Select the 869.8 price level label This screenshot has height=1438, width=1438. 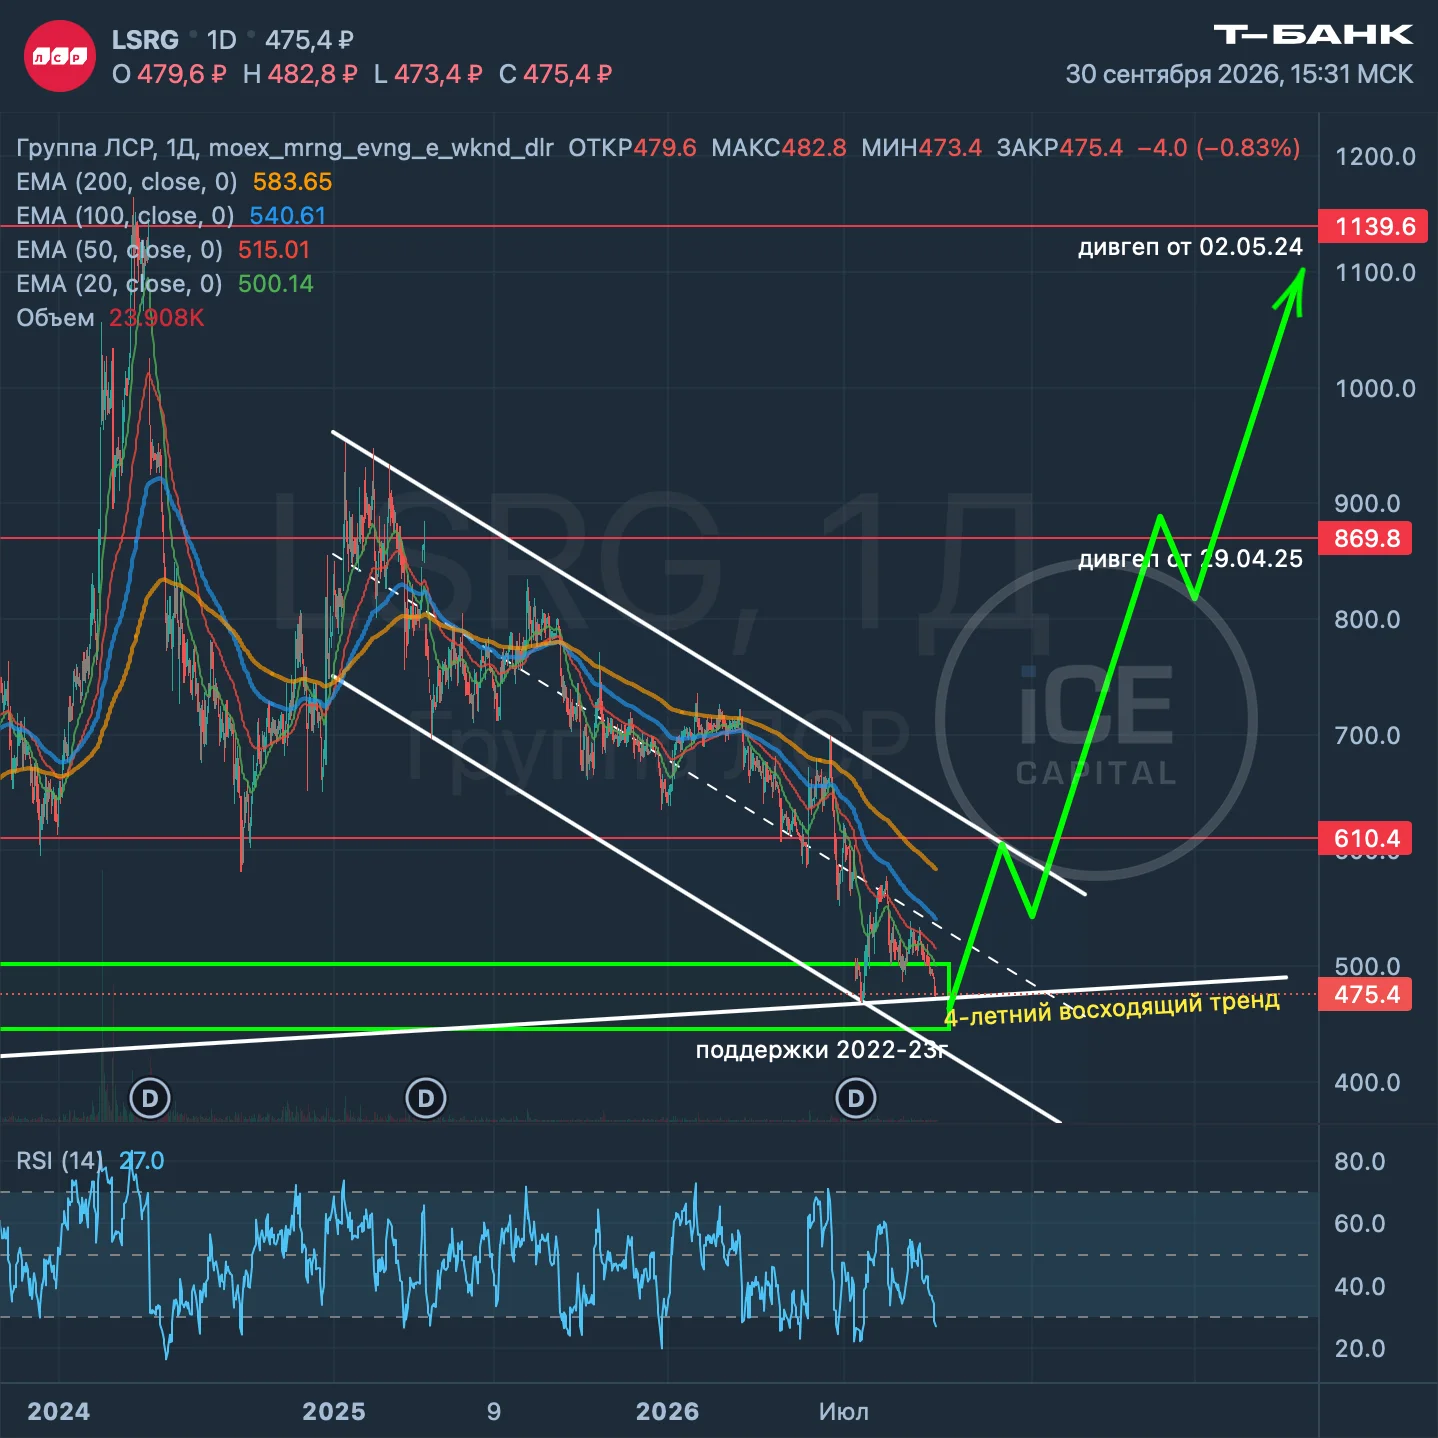(1366, 538)
